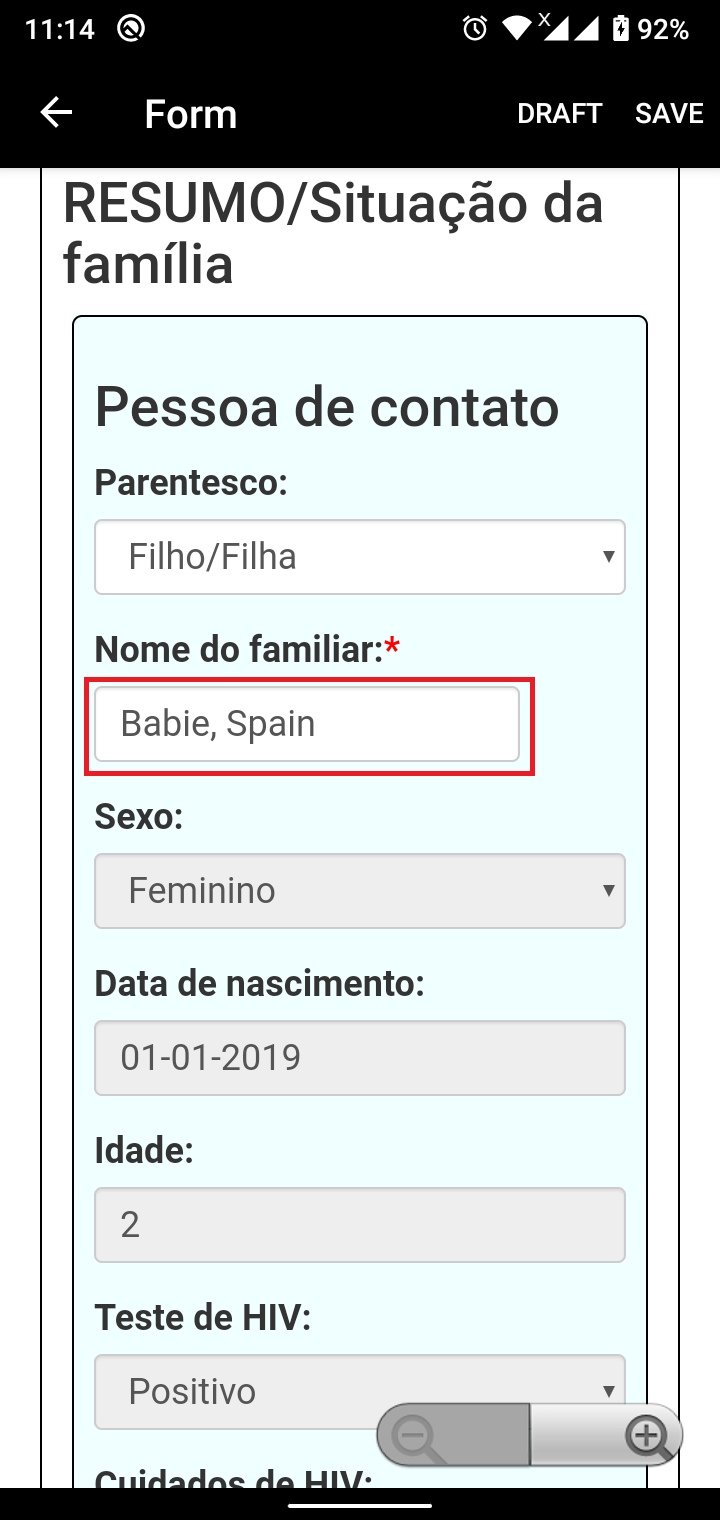Tap the Wi-Fi signal status icon

tap(519, 29)
